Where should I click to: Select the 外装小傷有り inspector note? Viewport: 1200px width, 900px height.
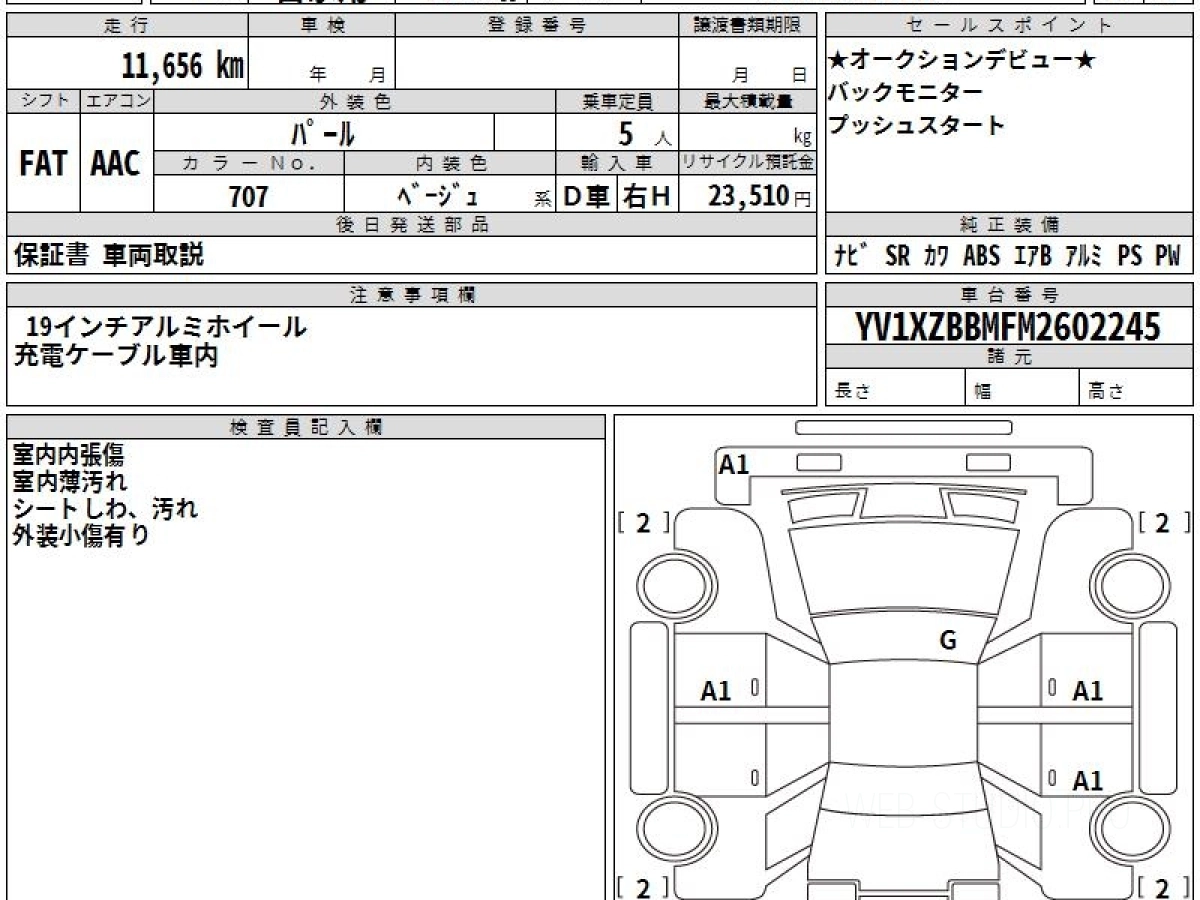pos(81,536)
